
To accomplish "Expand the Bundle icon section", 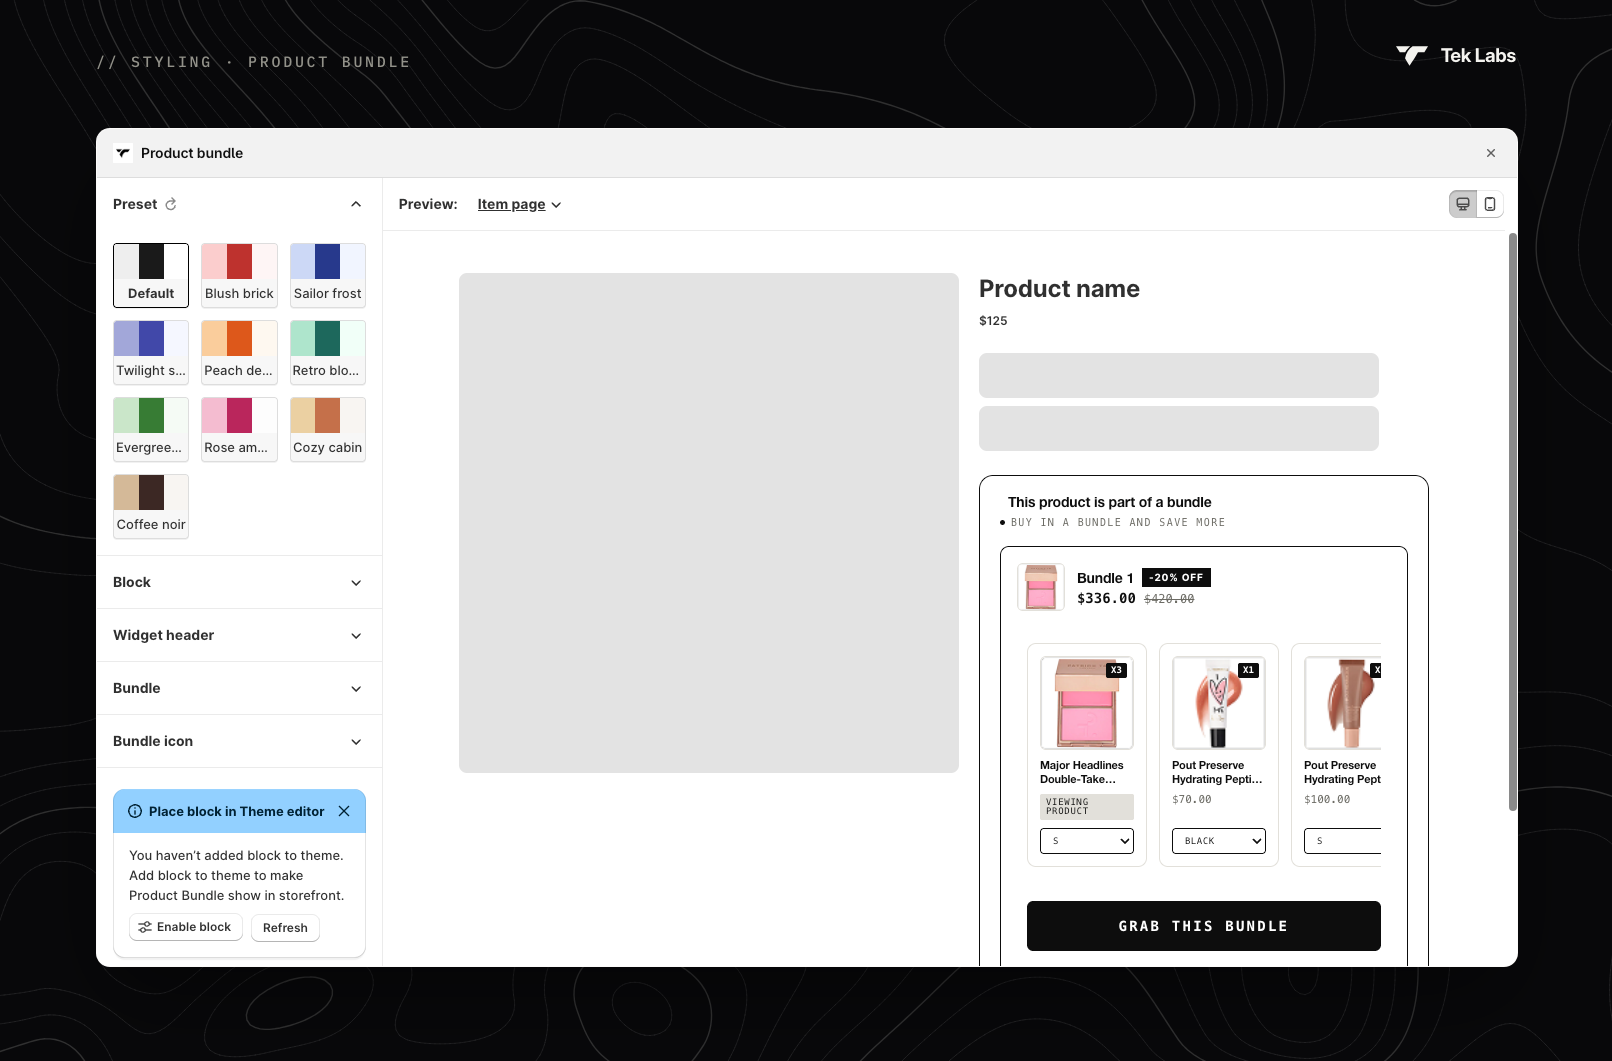I will (239, 741).
